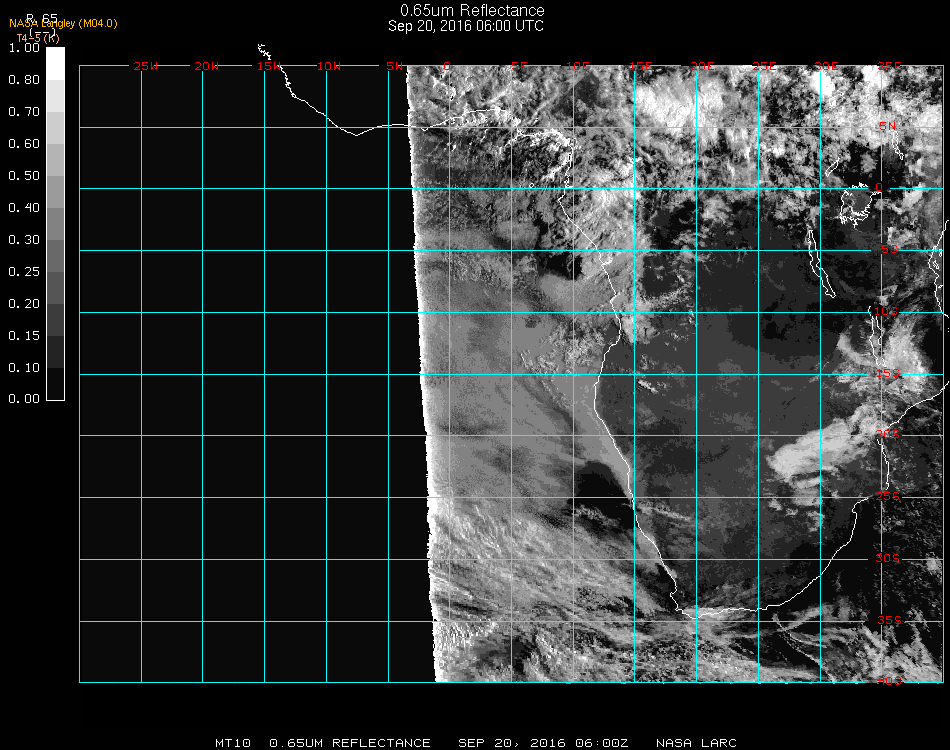Click the "MT10" text in the footer
Image resolution: width=950 pixels, height=750 pixels.
tap(232, 743)
